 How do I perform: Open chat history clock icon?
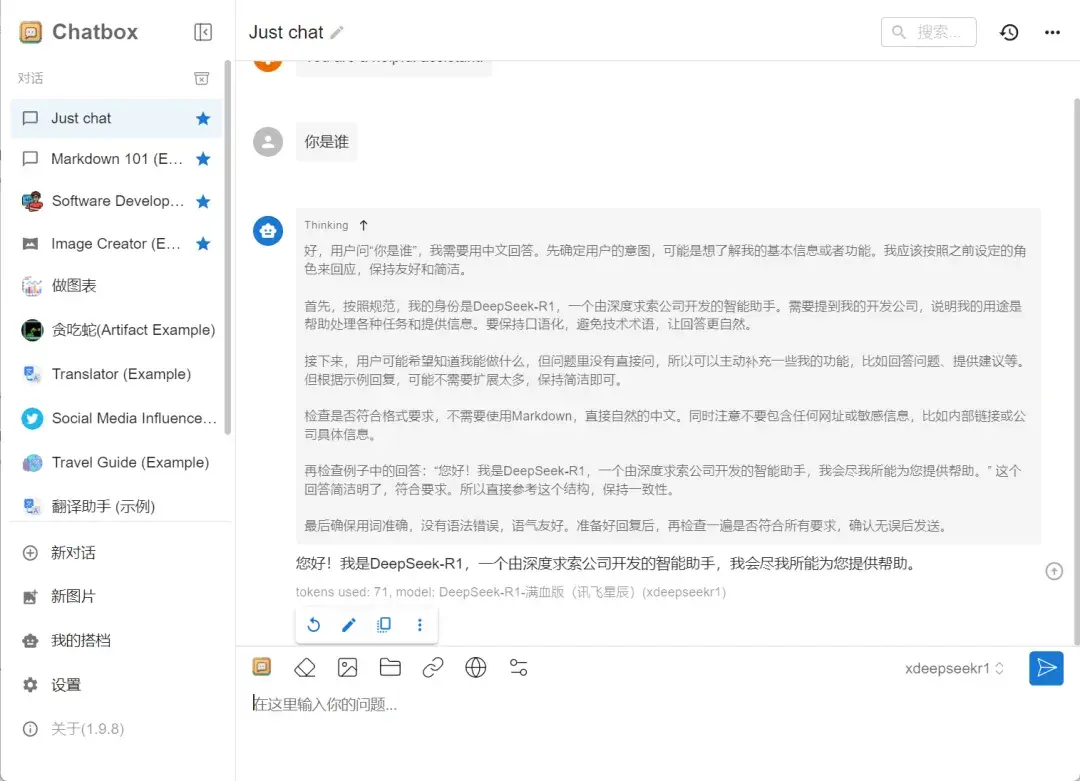pyautogui.click(x=1009, y=32)
